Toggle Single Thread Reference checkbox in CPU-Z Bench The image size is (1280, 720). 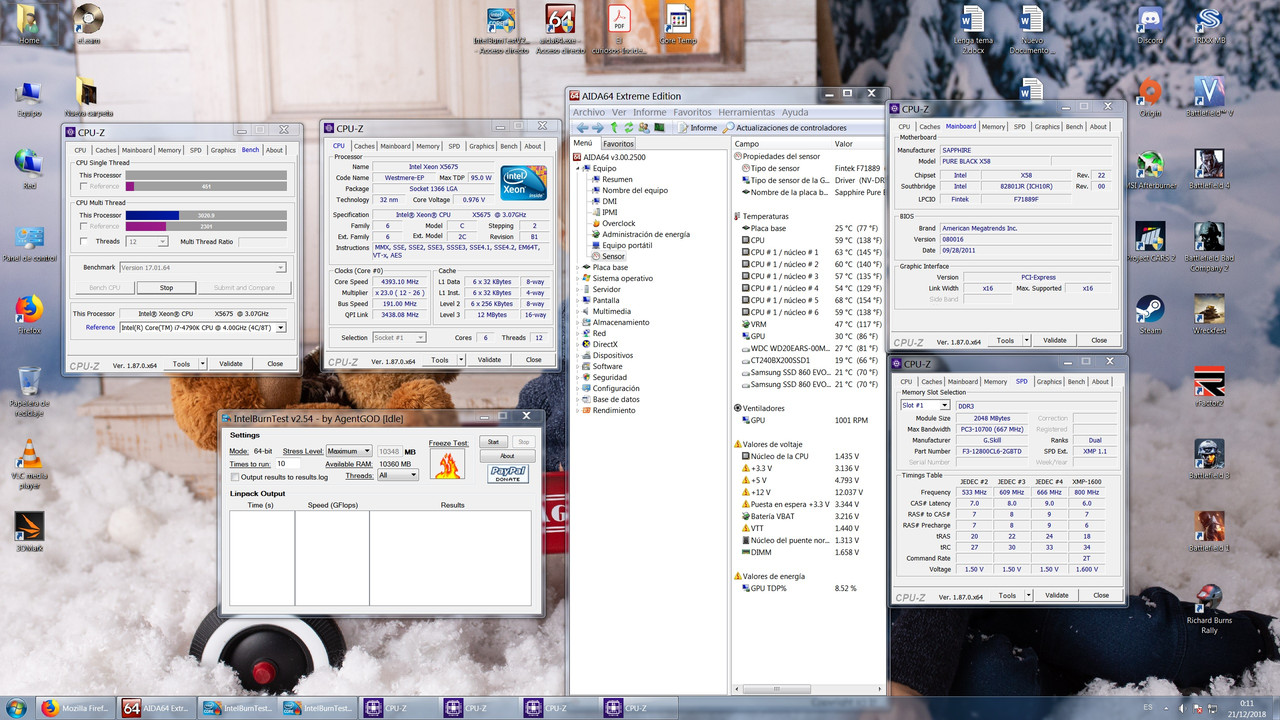coord(84,186)
